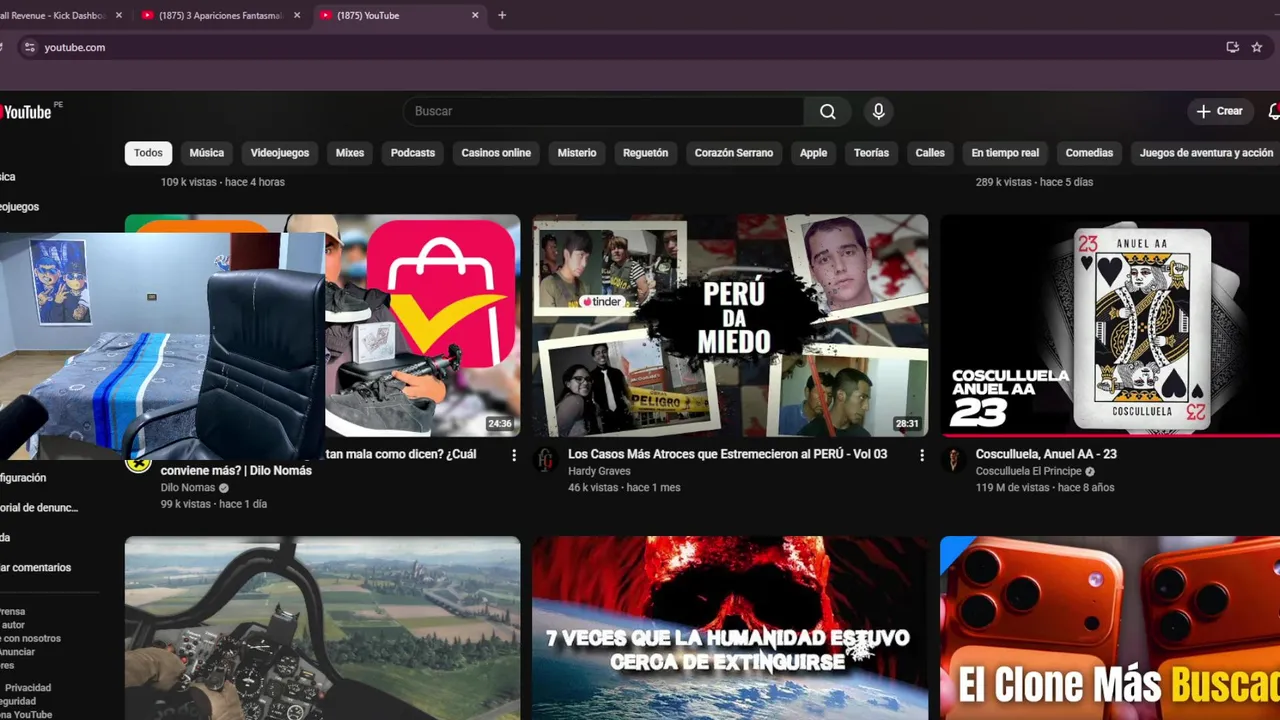Select the Casinos online chip

(496, 153)
